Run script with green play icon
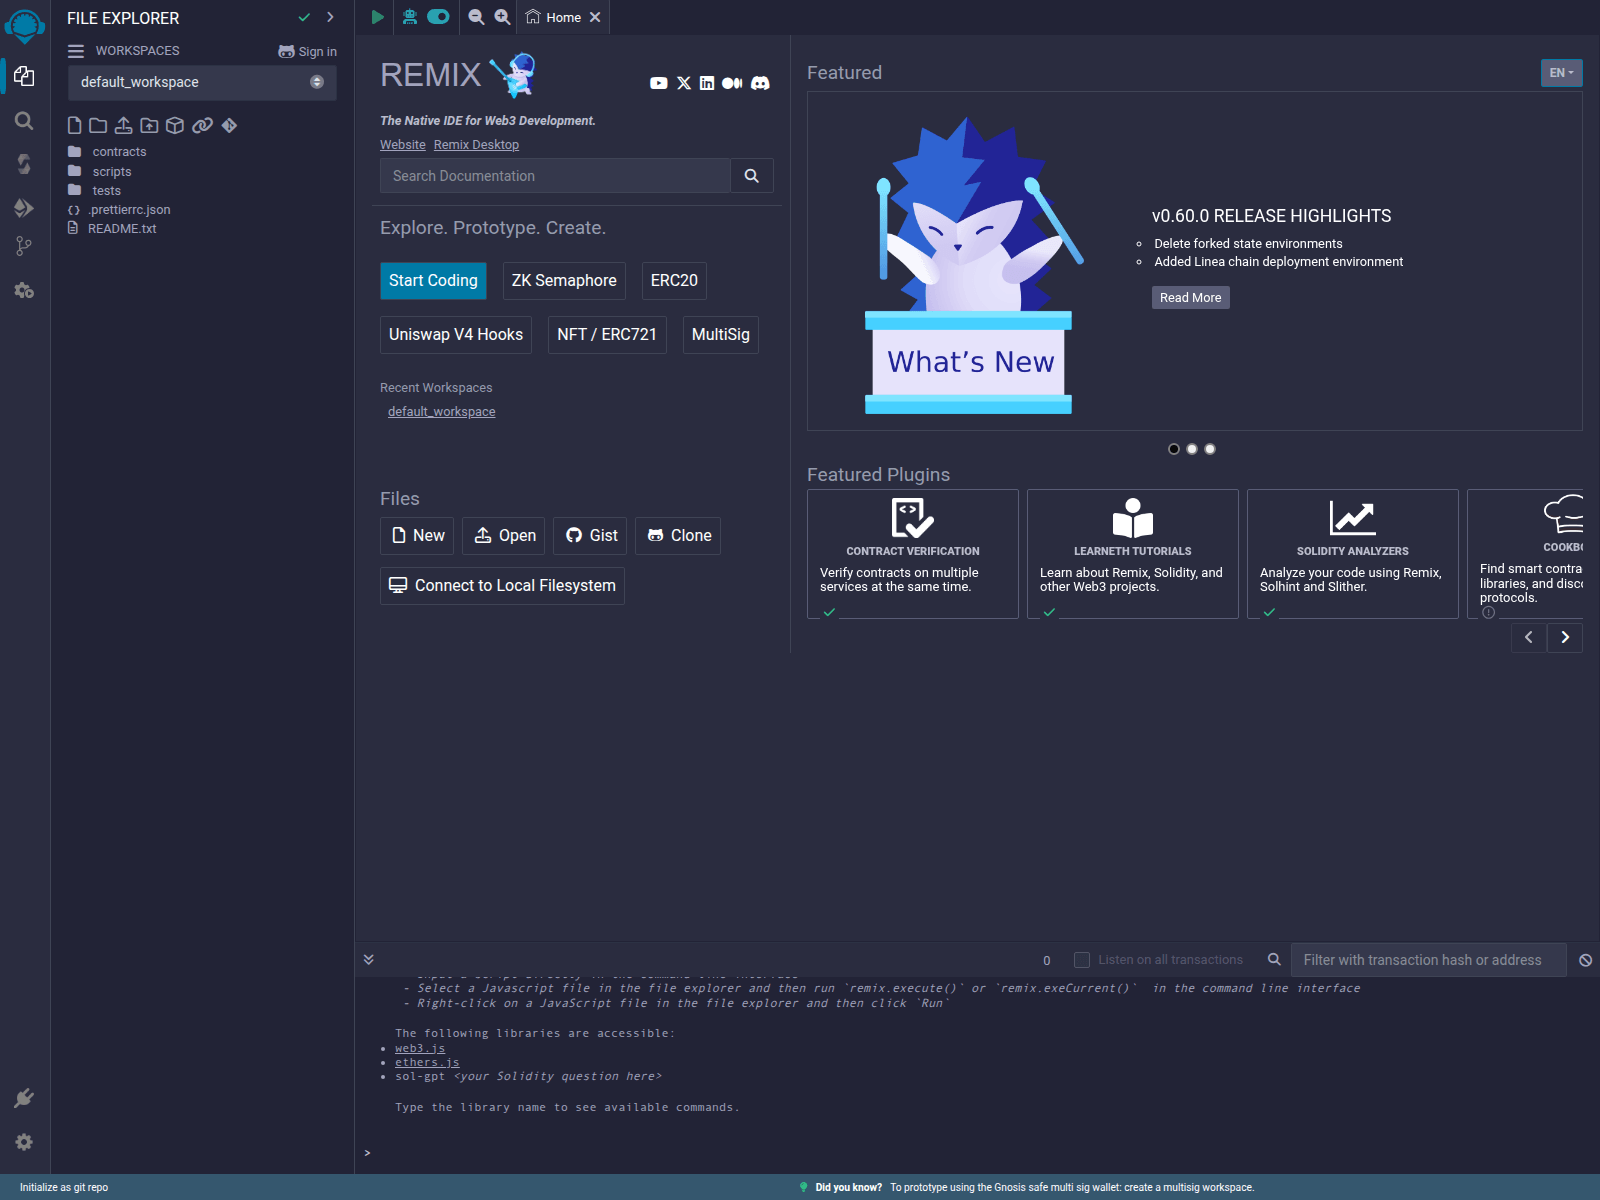This screenshot has height=1200, width=1600. point(377,17)
